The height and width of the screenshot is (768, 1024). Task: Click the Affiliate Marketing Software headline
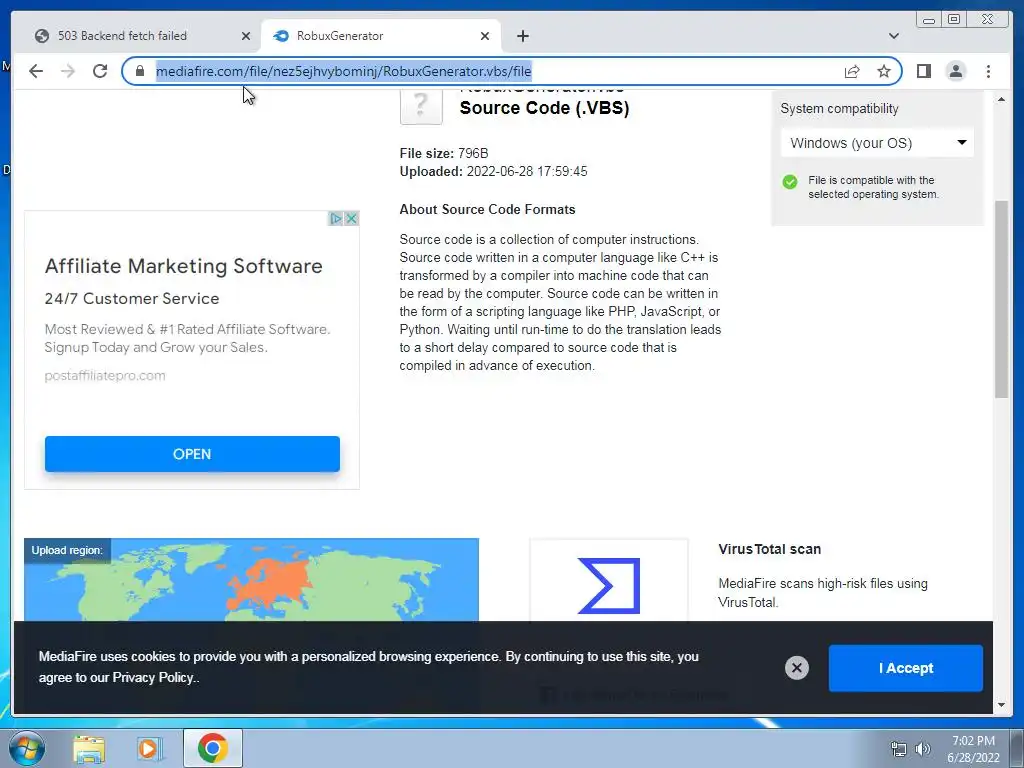(x=184, y=266)
